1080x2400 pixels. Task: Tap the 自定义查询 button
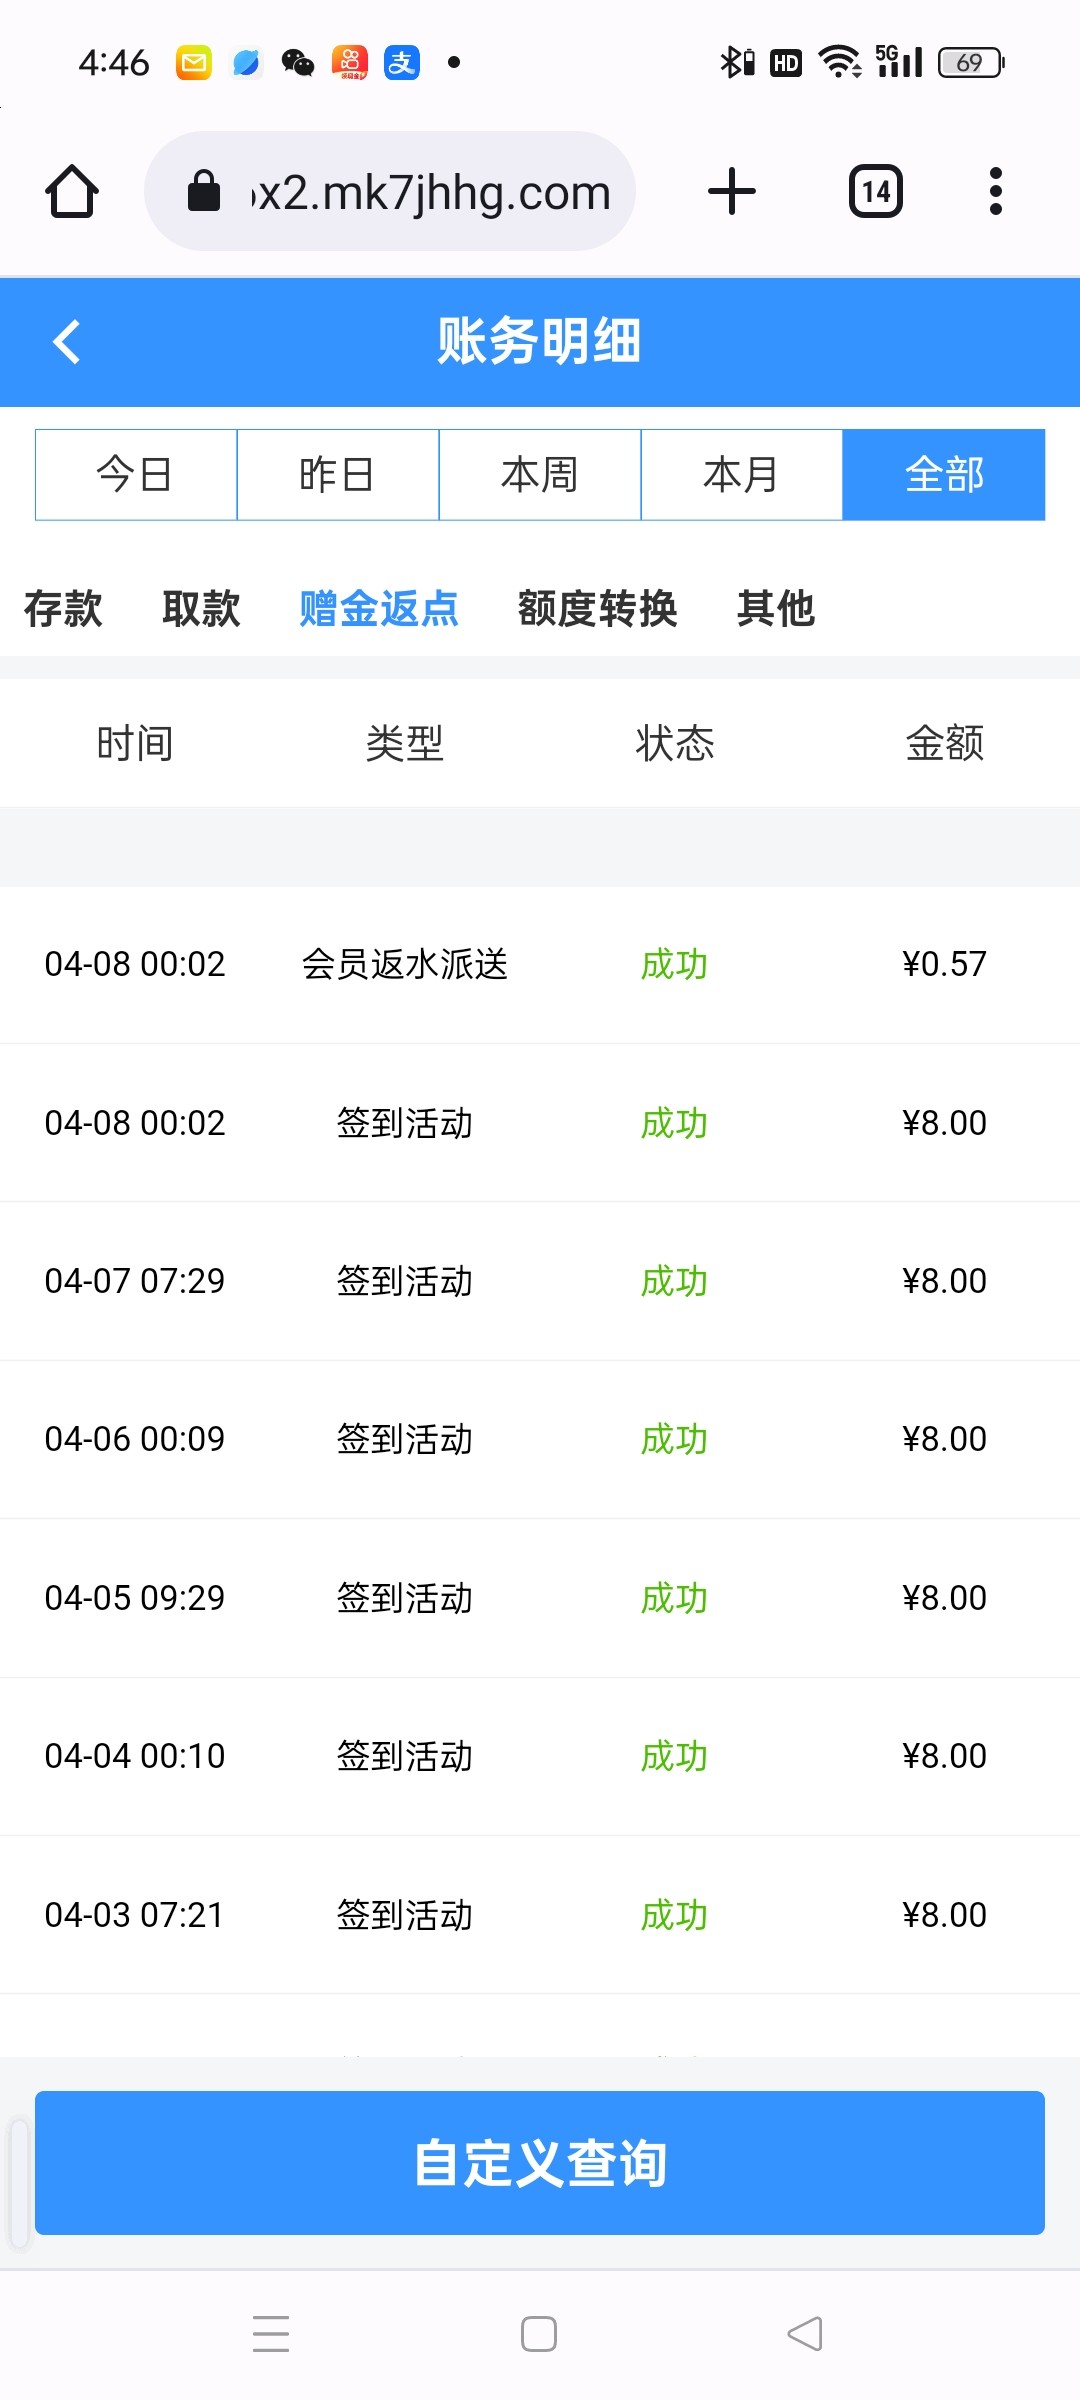540,2163
